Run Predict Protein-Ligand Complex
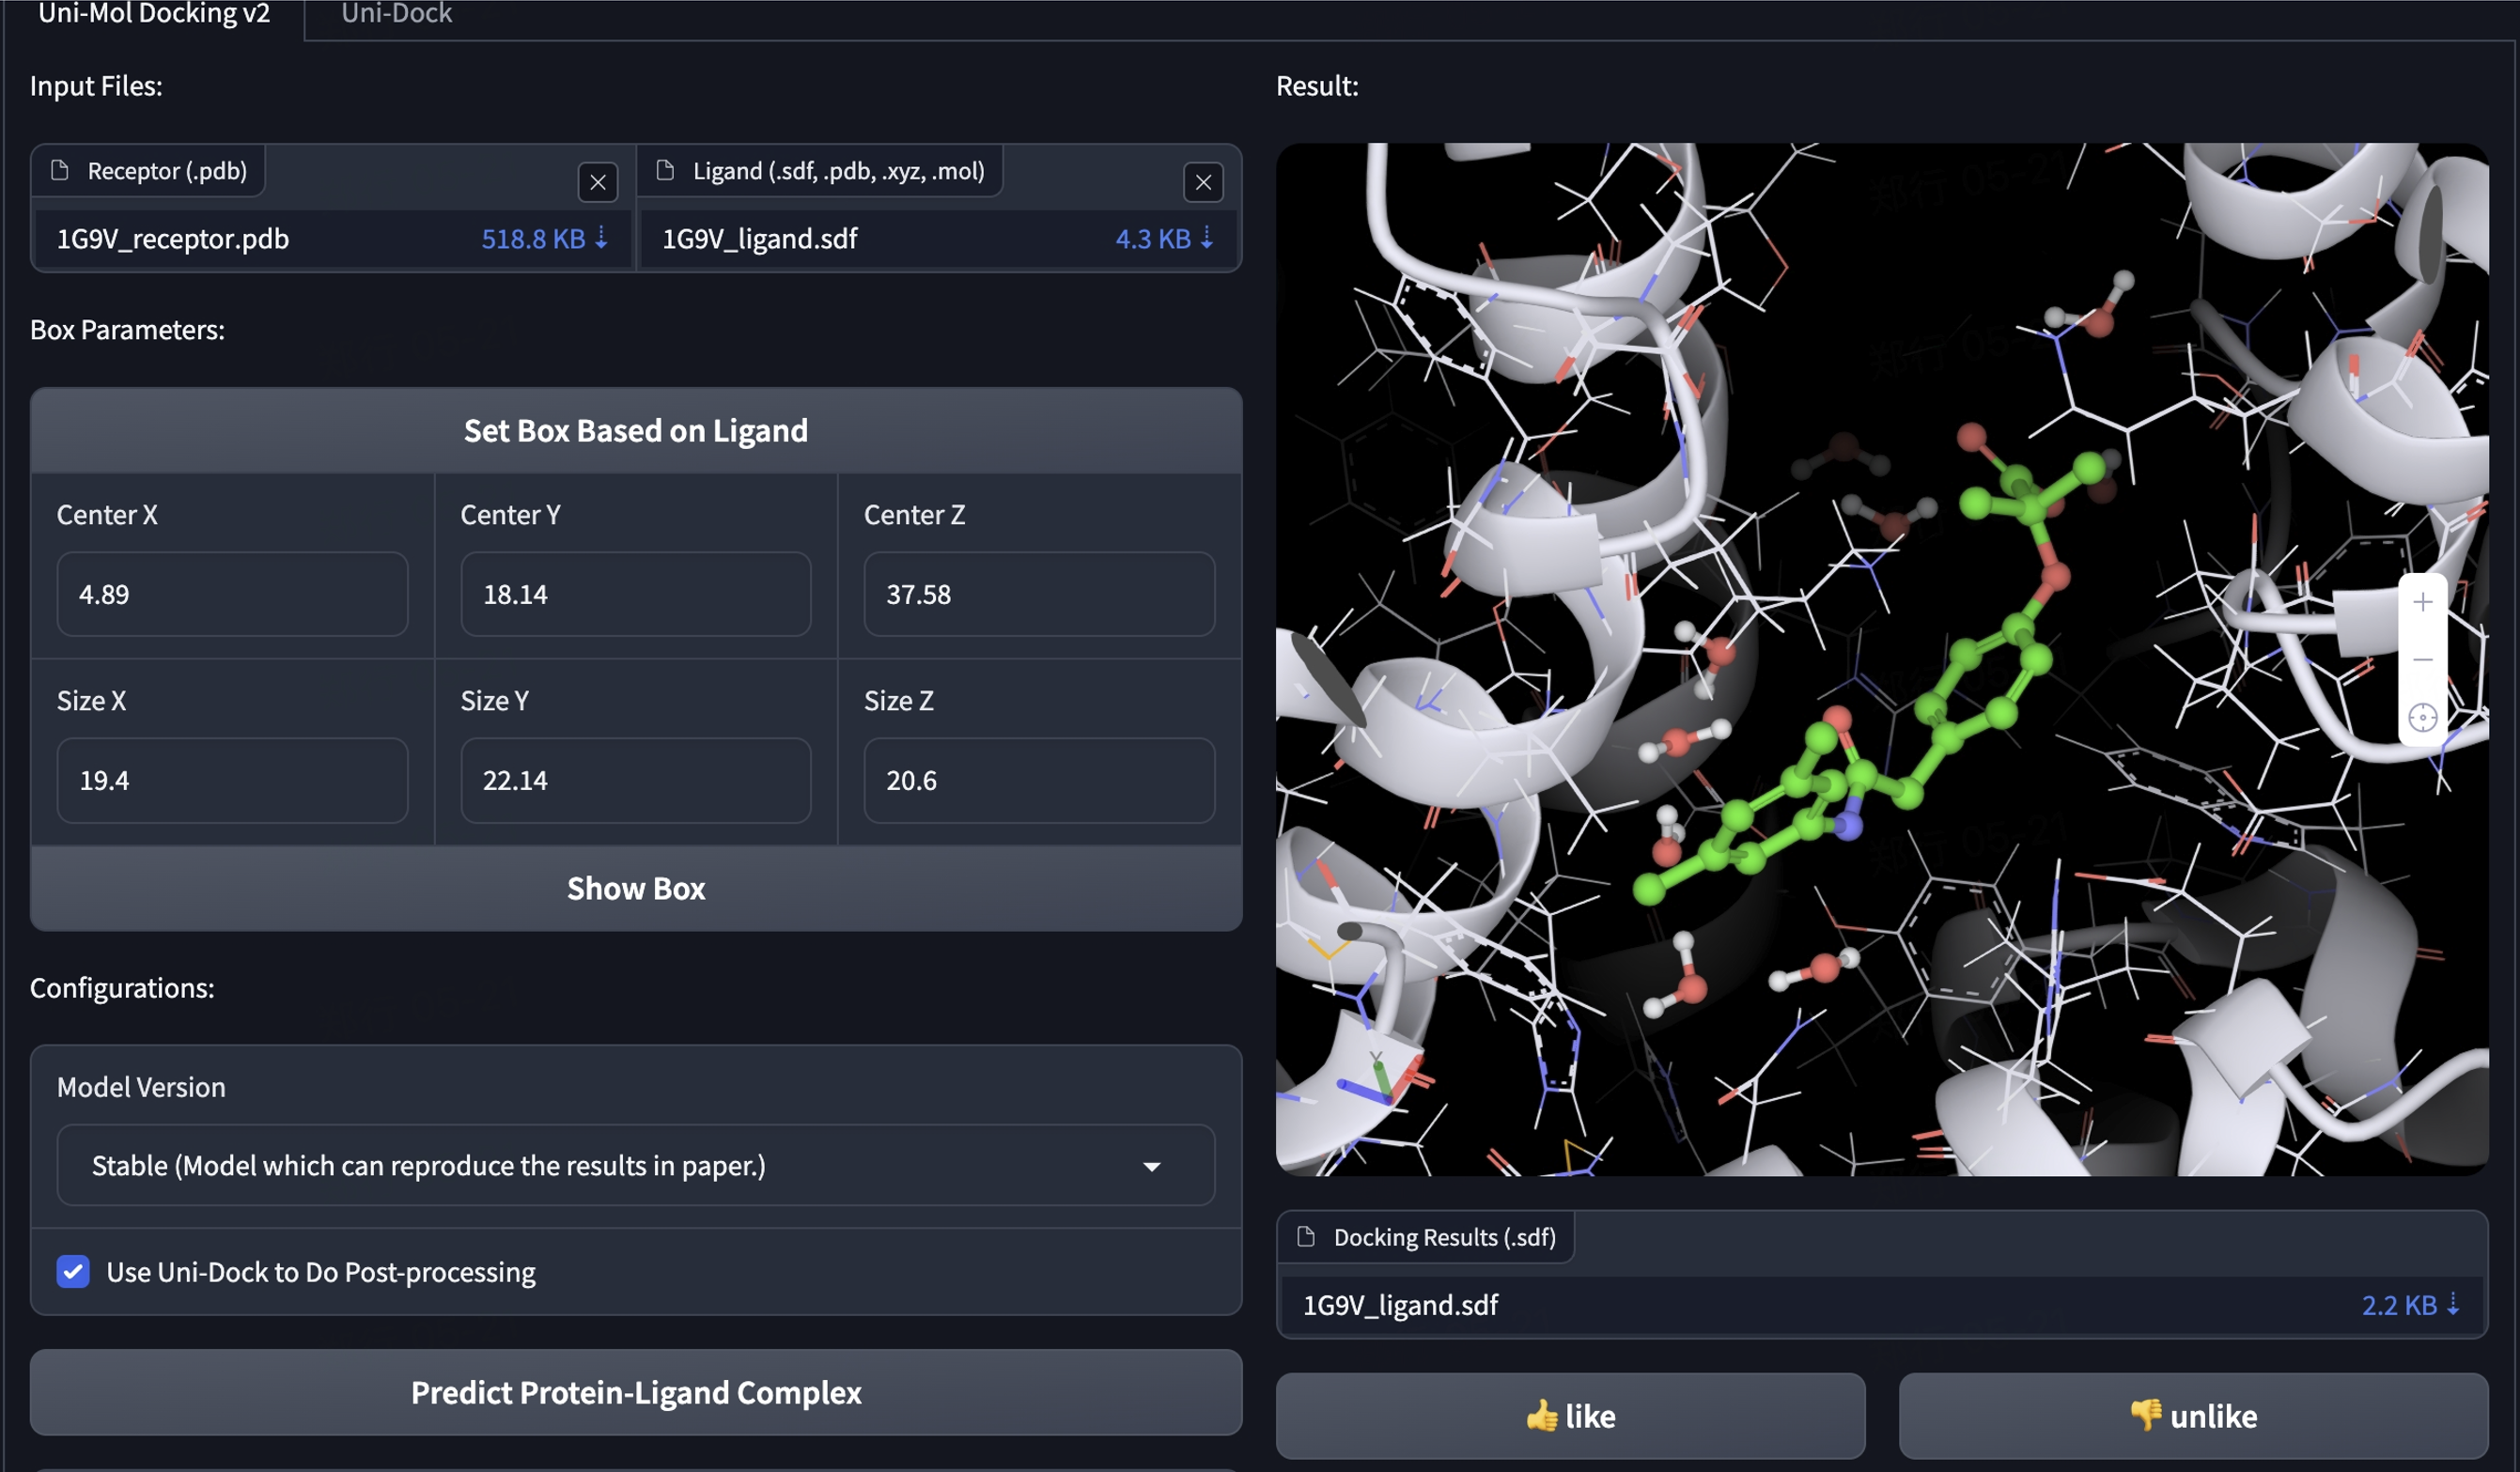The height and width of the screenshot is (1472, 2520). [x=635, y=1392]
